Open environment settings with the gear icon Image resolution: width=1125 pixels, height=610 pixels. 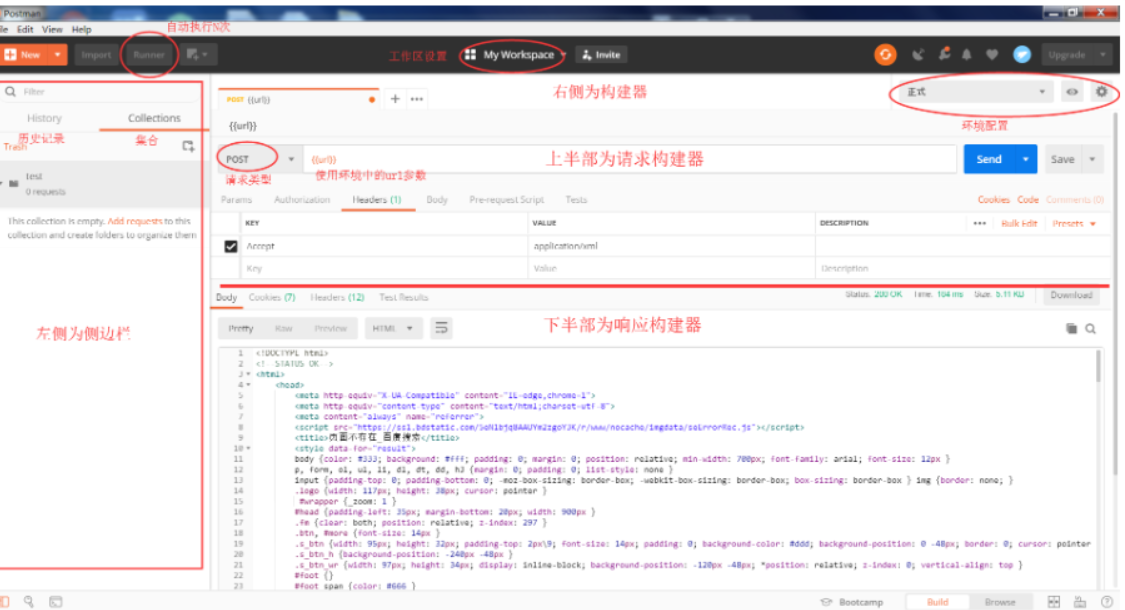point(1100,90)
